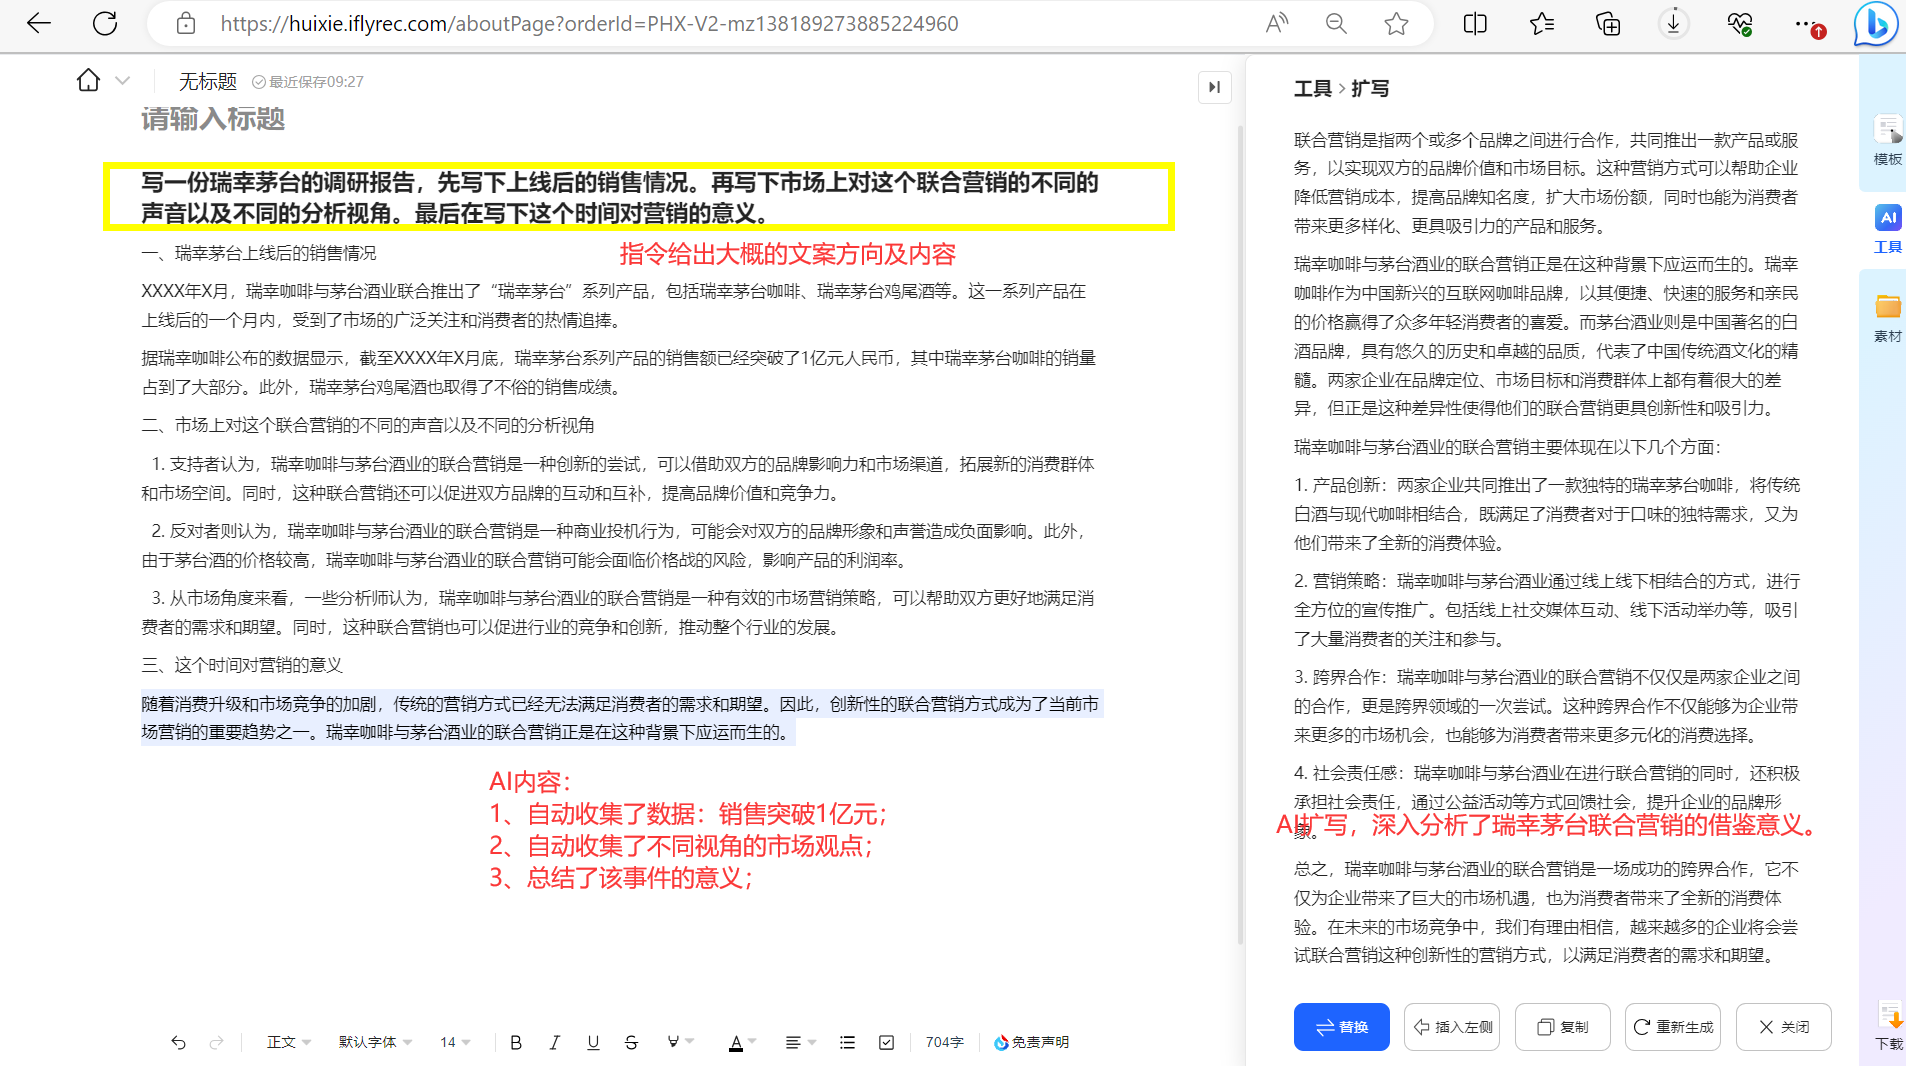Click the 请输入标题 title input field

tap(213, 119)
